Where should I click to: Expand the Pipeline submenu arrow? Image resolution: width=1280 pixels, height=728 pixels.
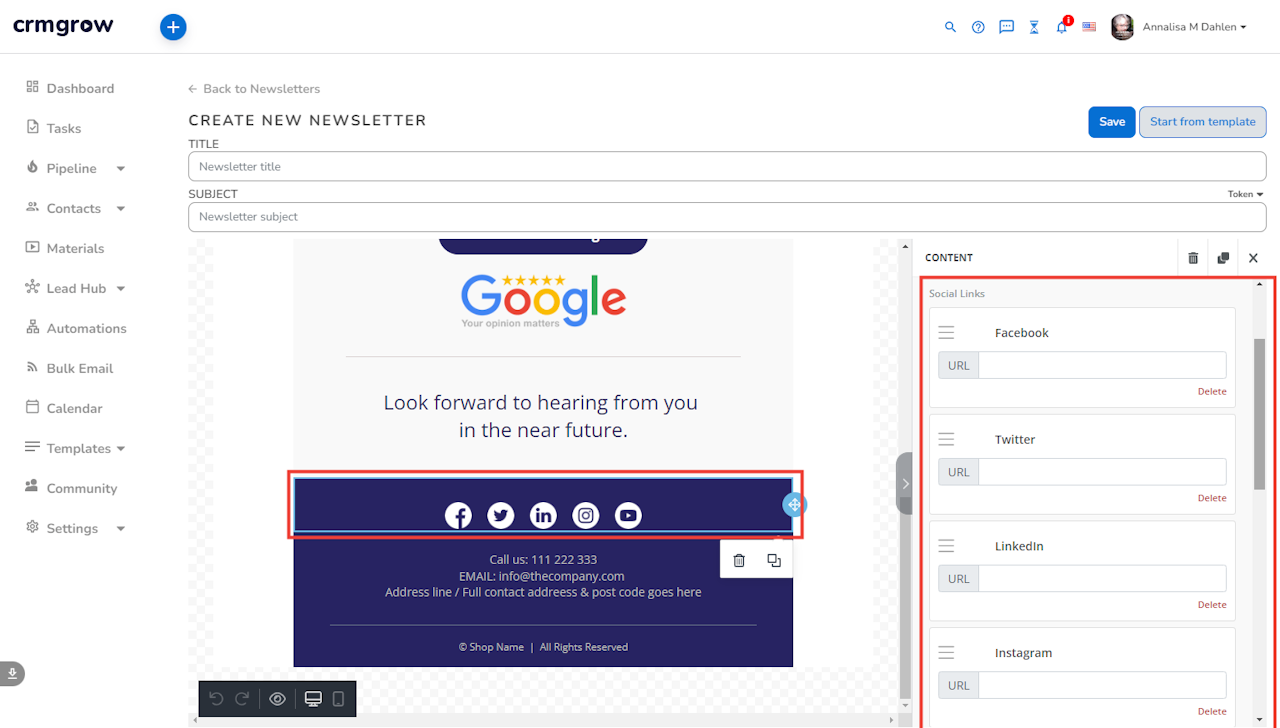(121, 169)
